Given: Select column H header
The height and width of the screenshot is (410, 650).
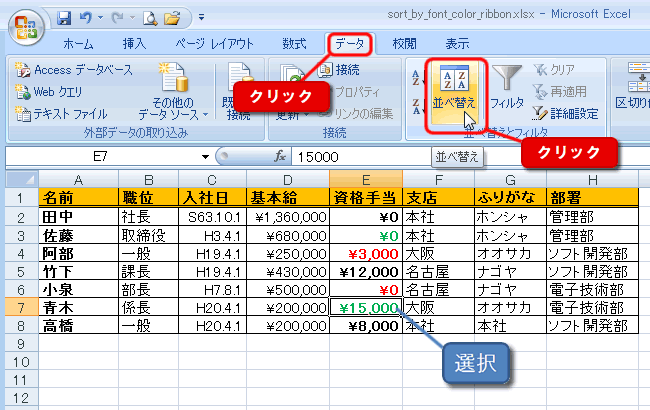Looking at the screenshot, I should 592,180.
